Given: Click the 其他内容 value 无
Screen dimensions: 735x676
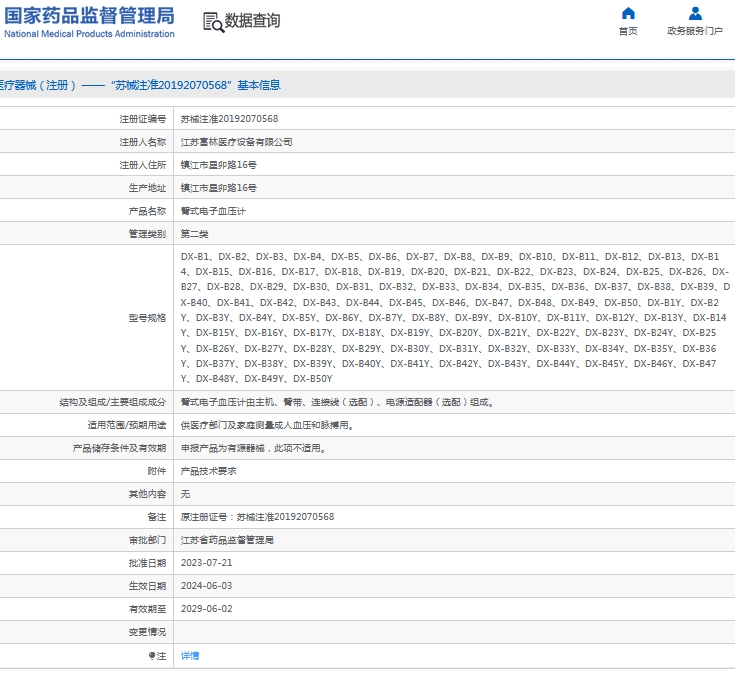Looking at the screenshot, I should tap(186, 494).
